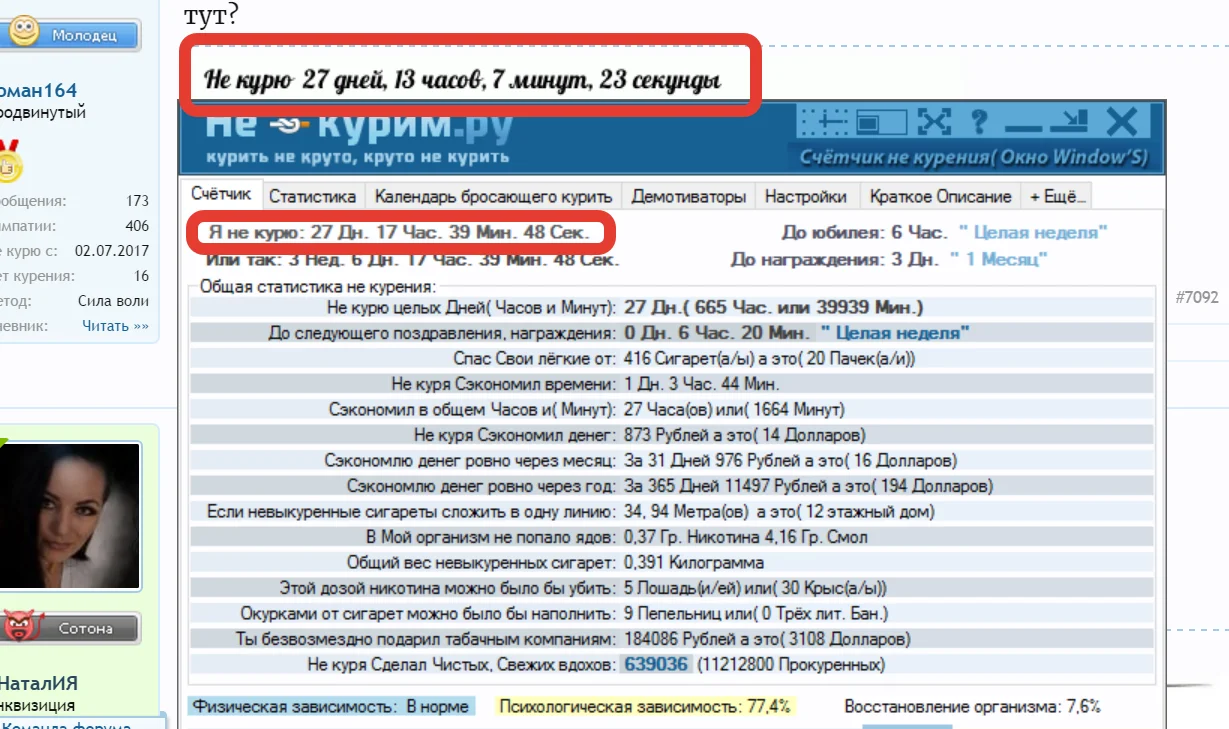Click the До награждения: 3 Дн. text
This screenshot has width=1229, height=729.
pos(835,259)
